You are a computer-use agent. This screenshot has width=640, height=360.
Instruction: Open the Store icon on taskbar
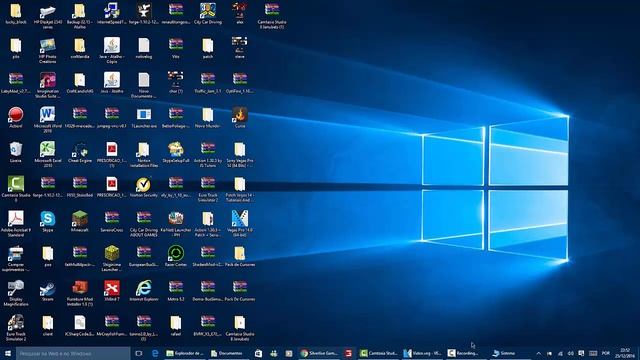(258, 353)
